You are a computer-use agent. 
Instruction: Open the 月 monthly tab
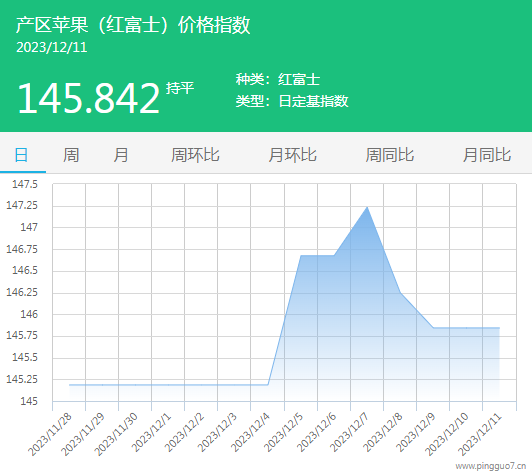click(x=121, y=155)
